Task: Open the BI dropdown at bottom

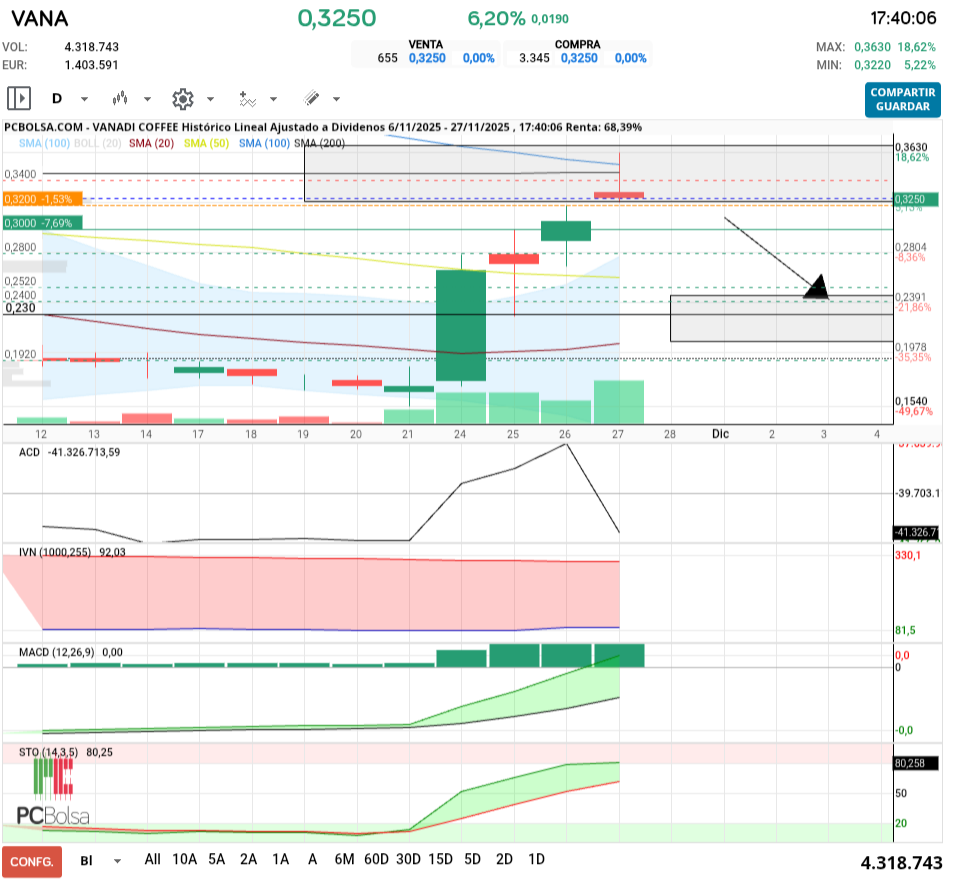Action: click(x=101, y=860)
